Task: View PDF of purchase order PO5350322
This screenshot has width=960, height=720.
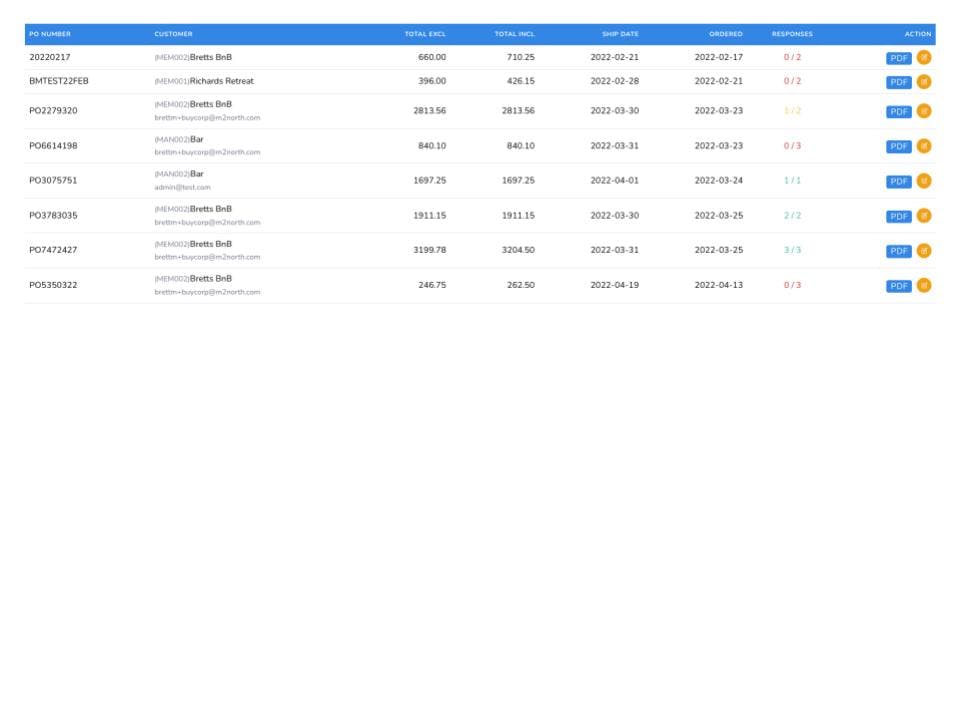Action: tap(899, 286)
